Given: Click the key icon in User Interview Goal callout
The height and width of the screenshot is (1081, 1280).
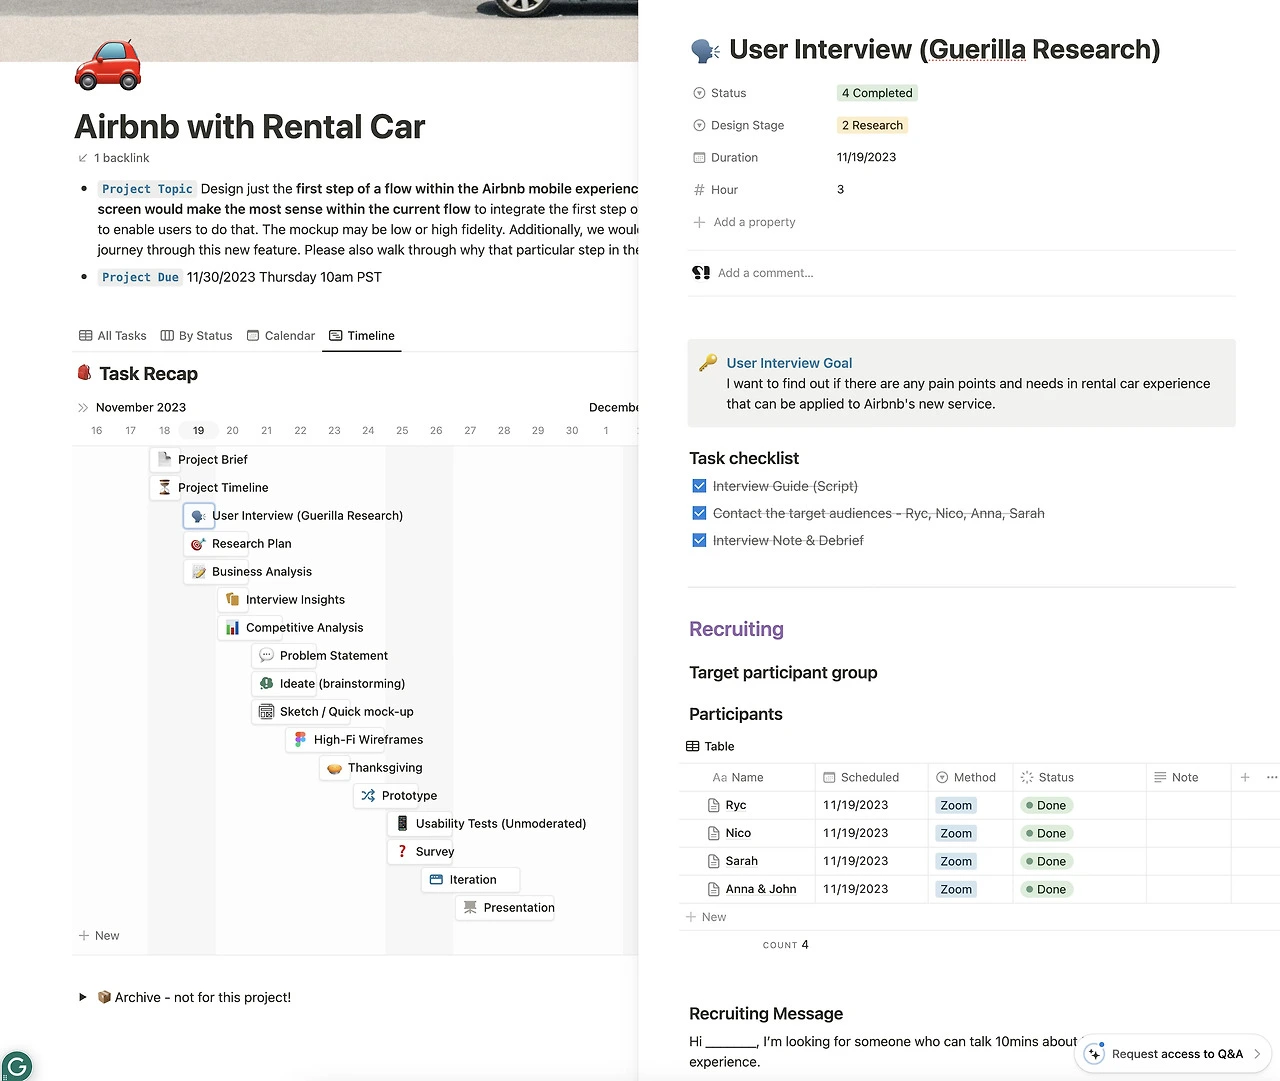Looking at the screenshot, I should 708,363.
